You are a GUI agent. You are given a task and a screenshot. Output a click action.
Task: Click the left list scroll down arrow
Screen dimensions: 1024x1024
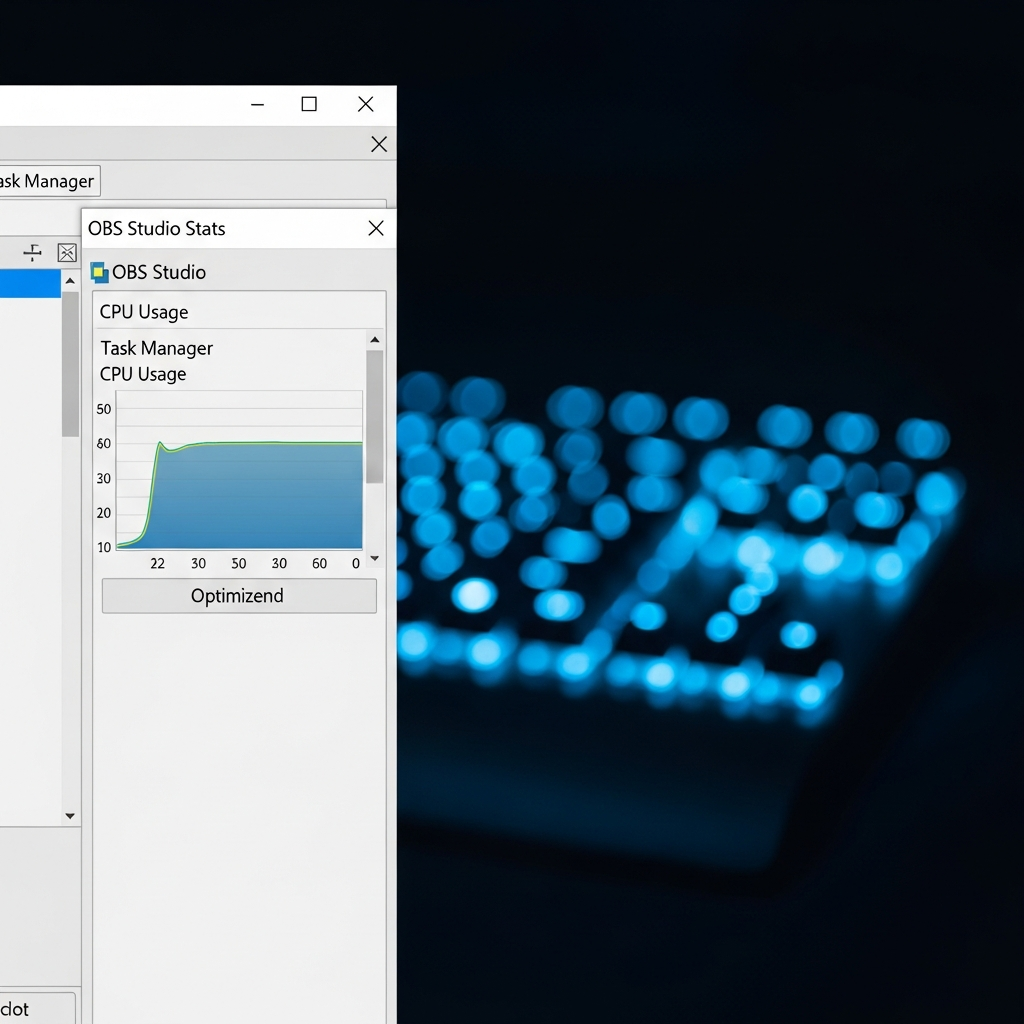pos(71,816)
